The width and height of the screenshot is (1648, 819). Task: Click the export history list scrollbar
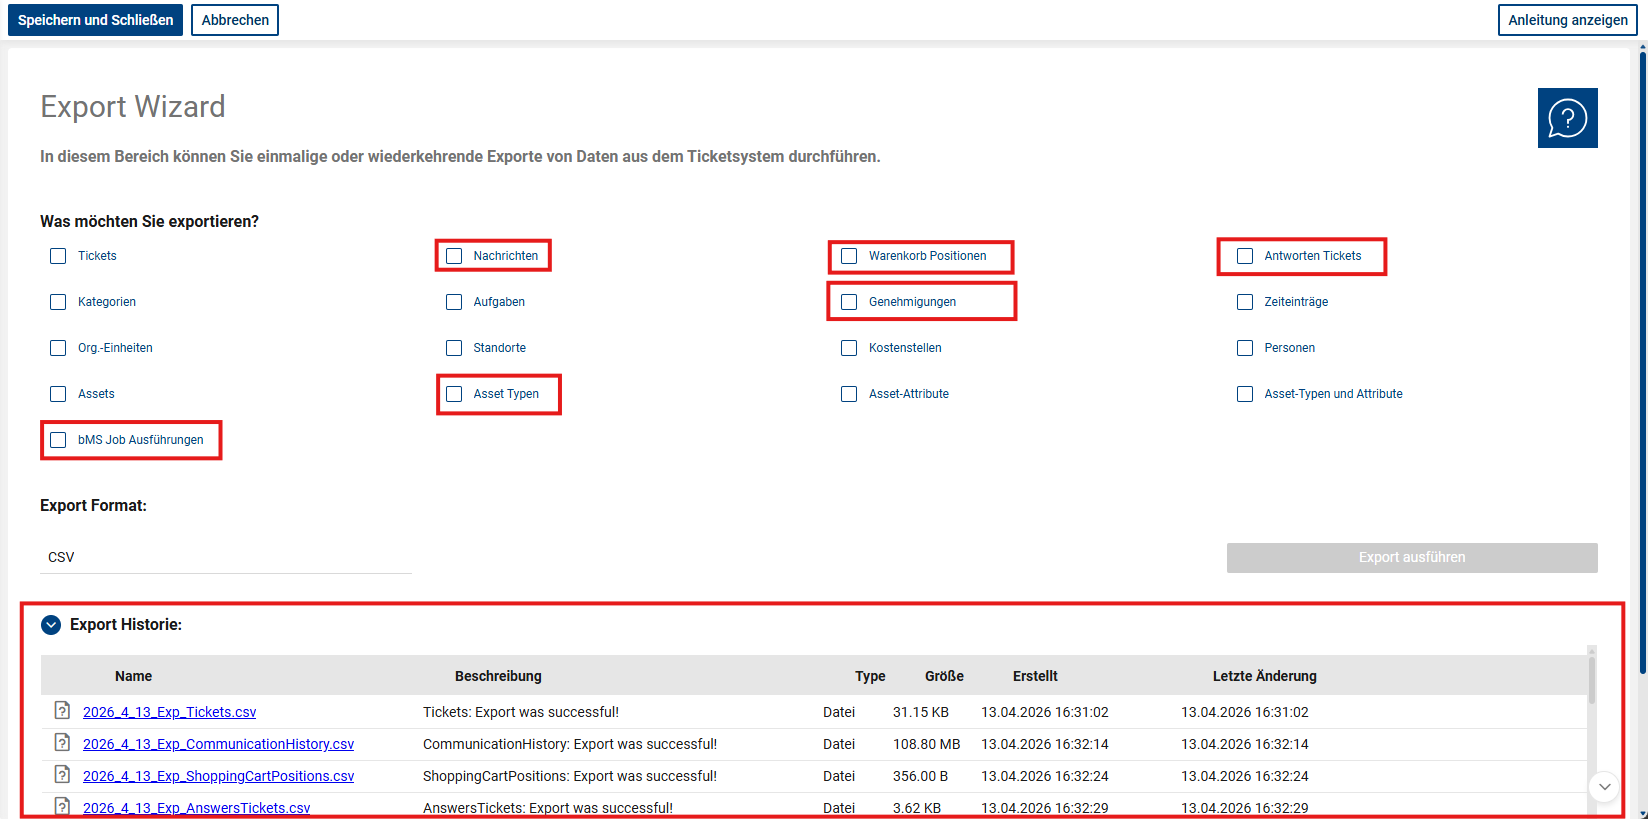click(x=1591, y=682)
